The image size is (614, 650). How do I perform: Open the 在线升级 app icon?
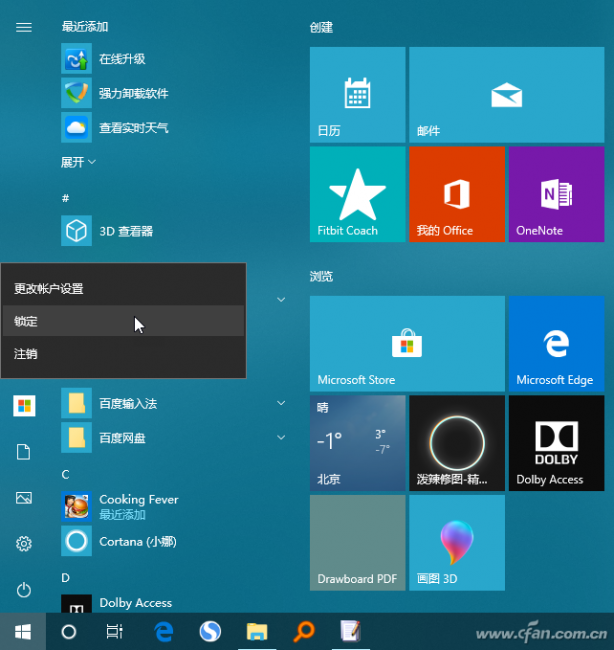click(76, 58)
